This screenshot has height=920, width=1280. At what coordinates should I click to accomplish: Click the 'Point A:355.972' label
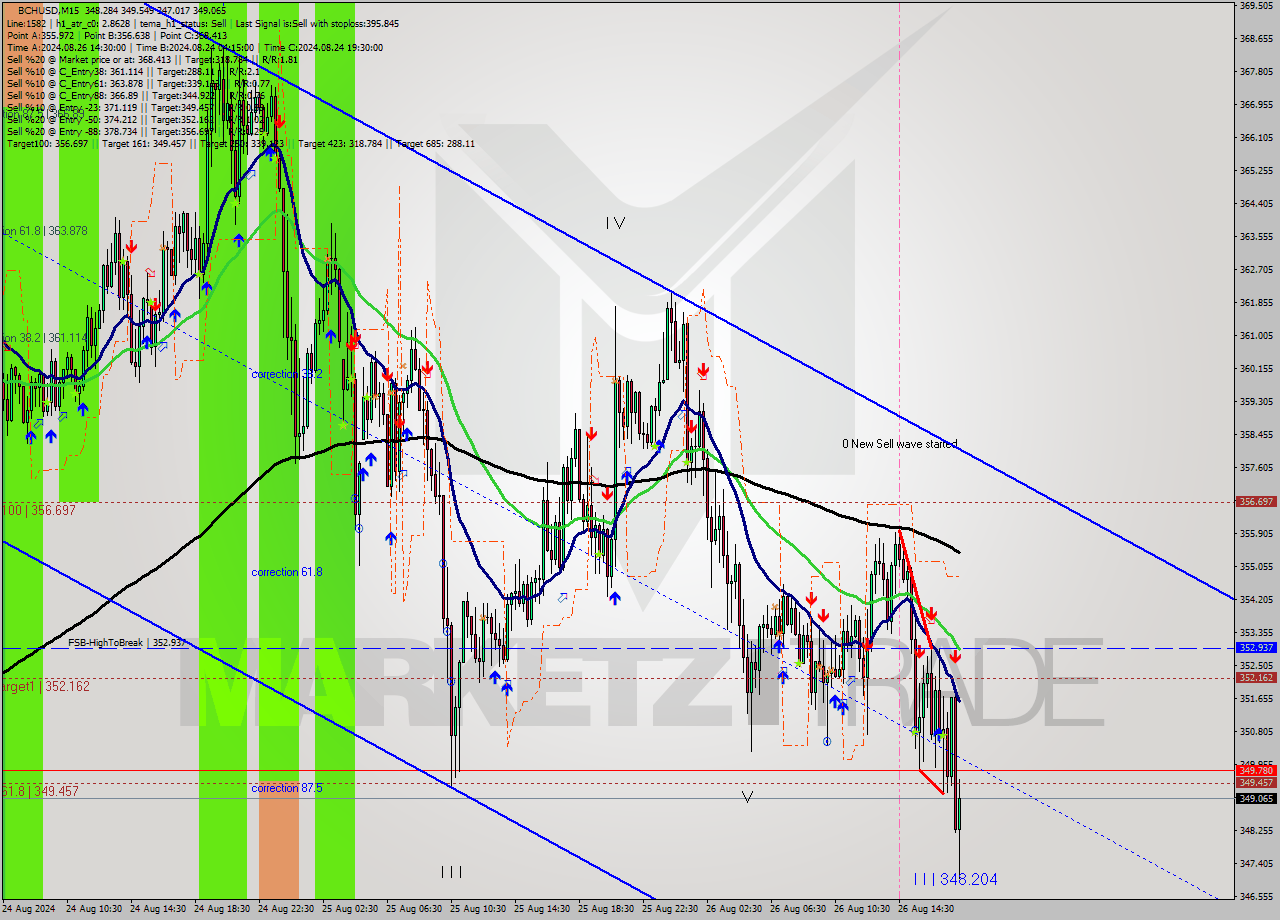click(40, 35)
